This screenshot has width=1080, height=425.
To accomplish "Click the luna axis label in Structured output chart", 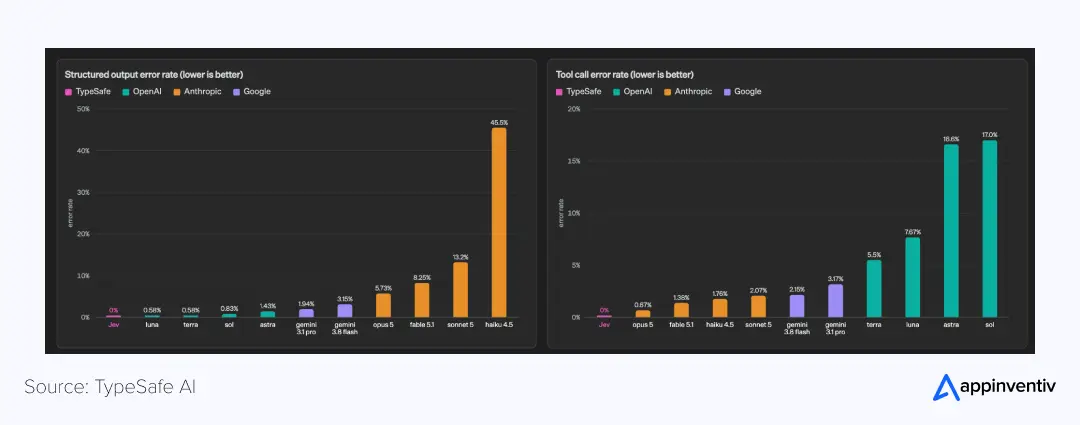I will pyautogui.click(x=152, y=324).
